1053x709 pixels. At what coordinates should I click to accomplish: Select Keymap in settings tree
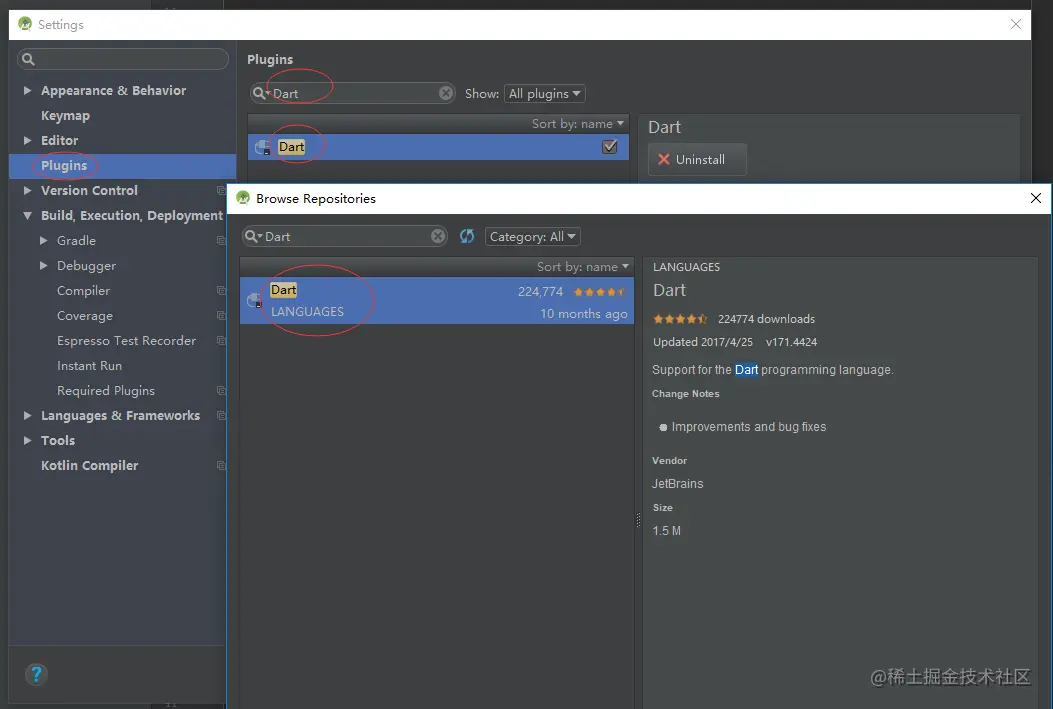pyautogui.click(x=65, y=115)
